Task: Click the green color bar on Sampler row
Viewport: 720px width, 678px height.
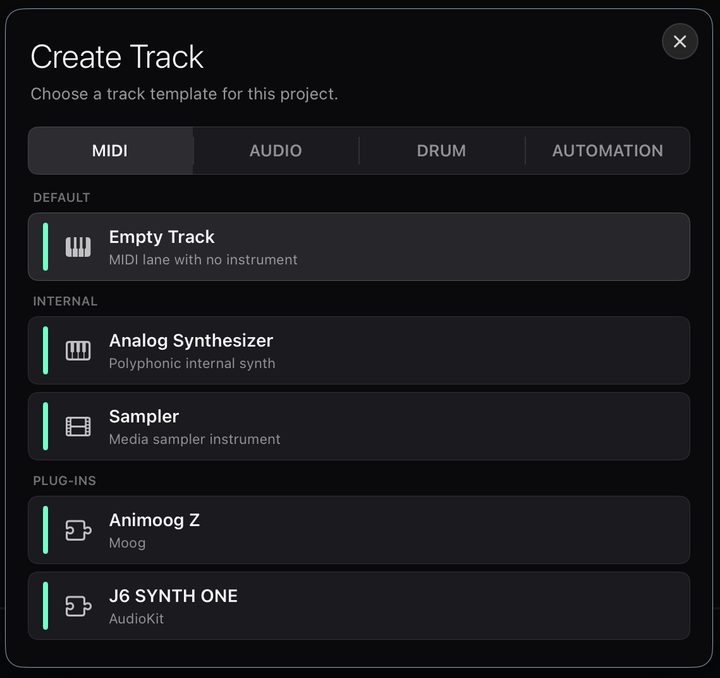Action: [x=45, y=426]
